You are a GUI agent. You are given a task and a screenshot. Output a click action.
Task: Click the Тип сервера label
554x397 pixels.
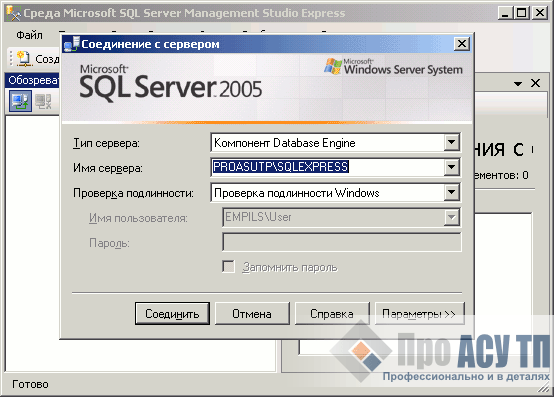(106, 143)
